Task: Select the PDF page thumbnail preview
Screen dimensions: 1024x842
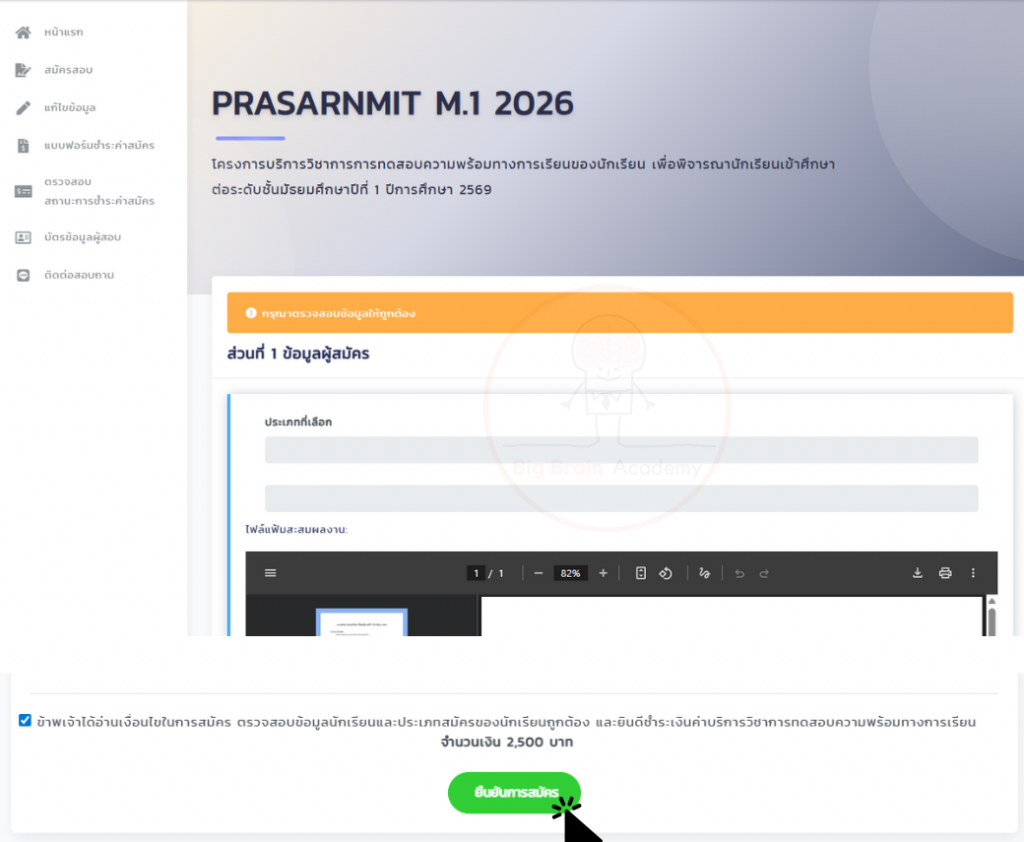Action: (x=361, y=622)
